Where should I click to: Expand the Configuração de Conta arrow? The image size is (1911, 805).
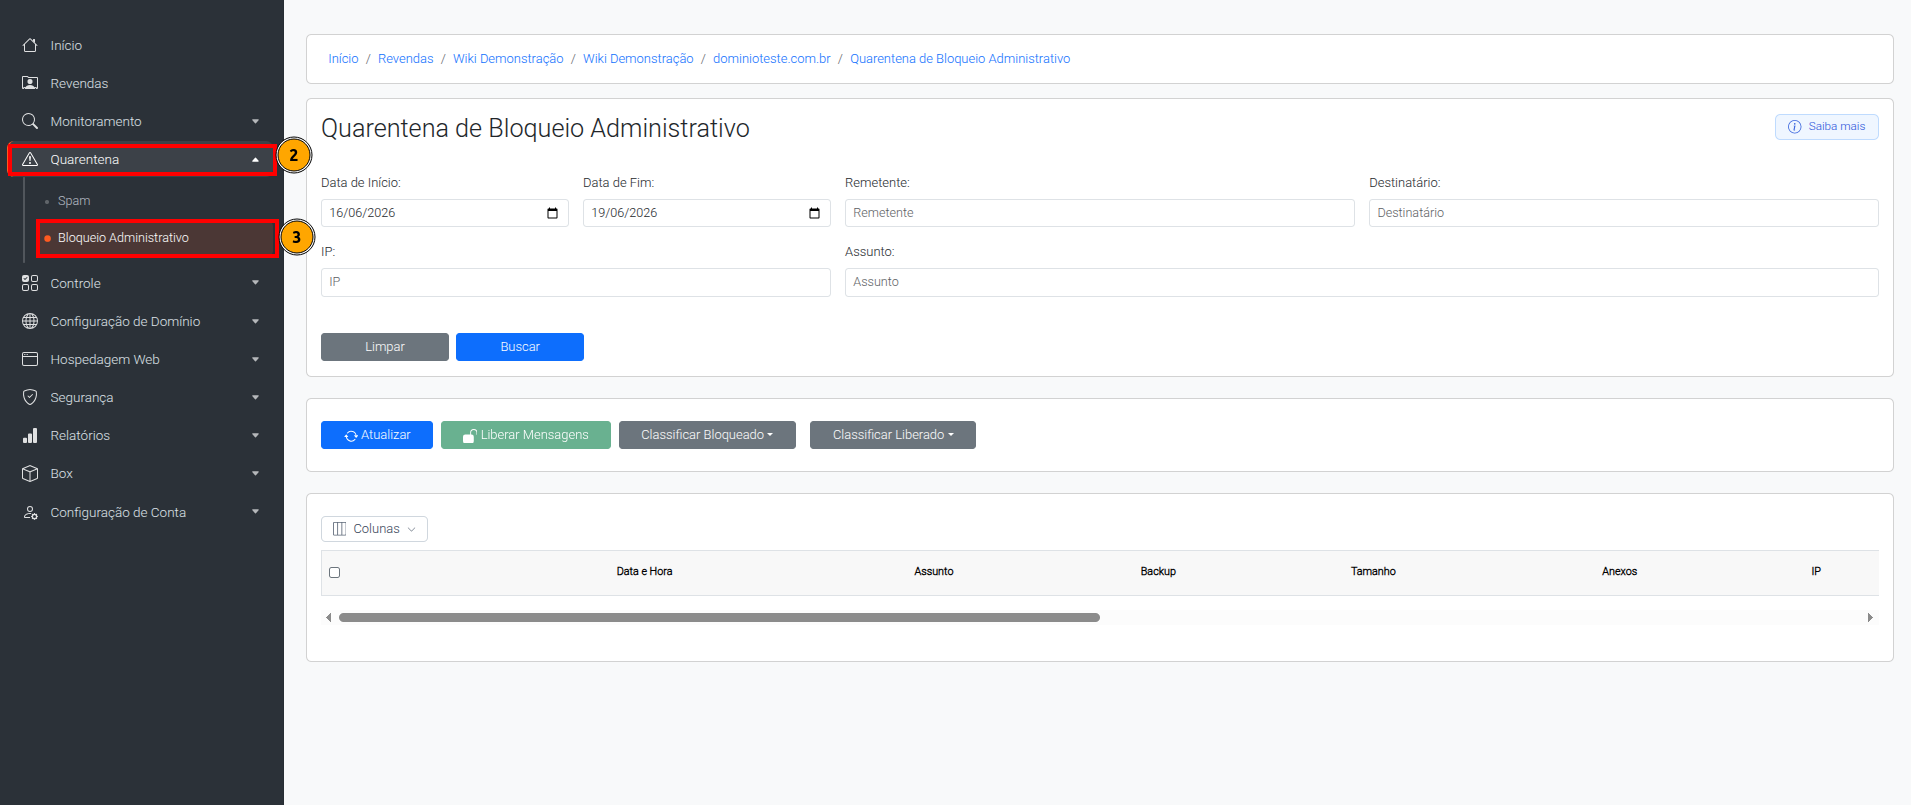(256, 512)
